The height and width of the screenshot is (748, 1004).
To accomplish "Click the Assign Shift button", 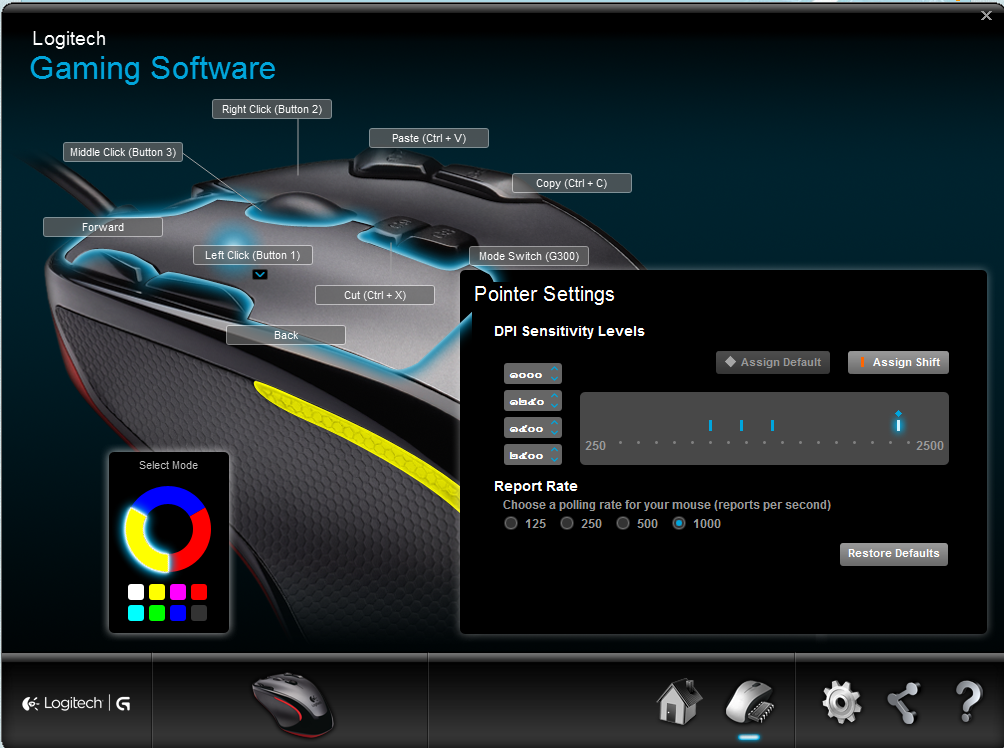I will [898, 362].
